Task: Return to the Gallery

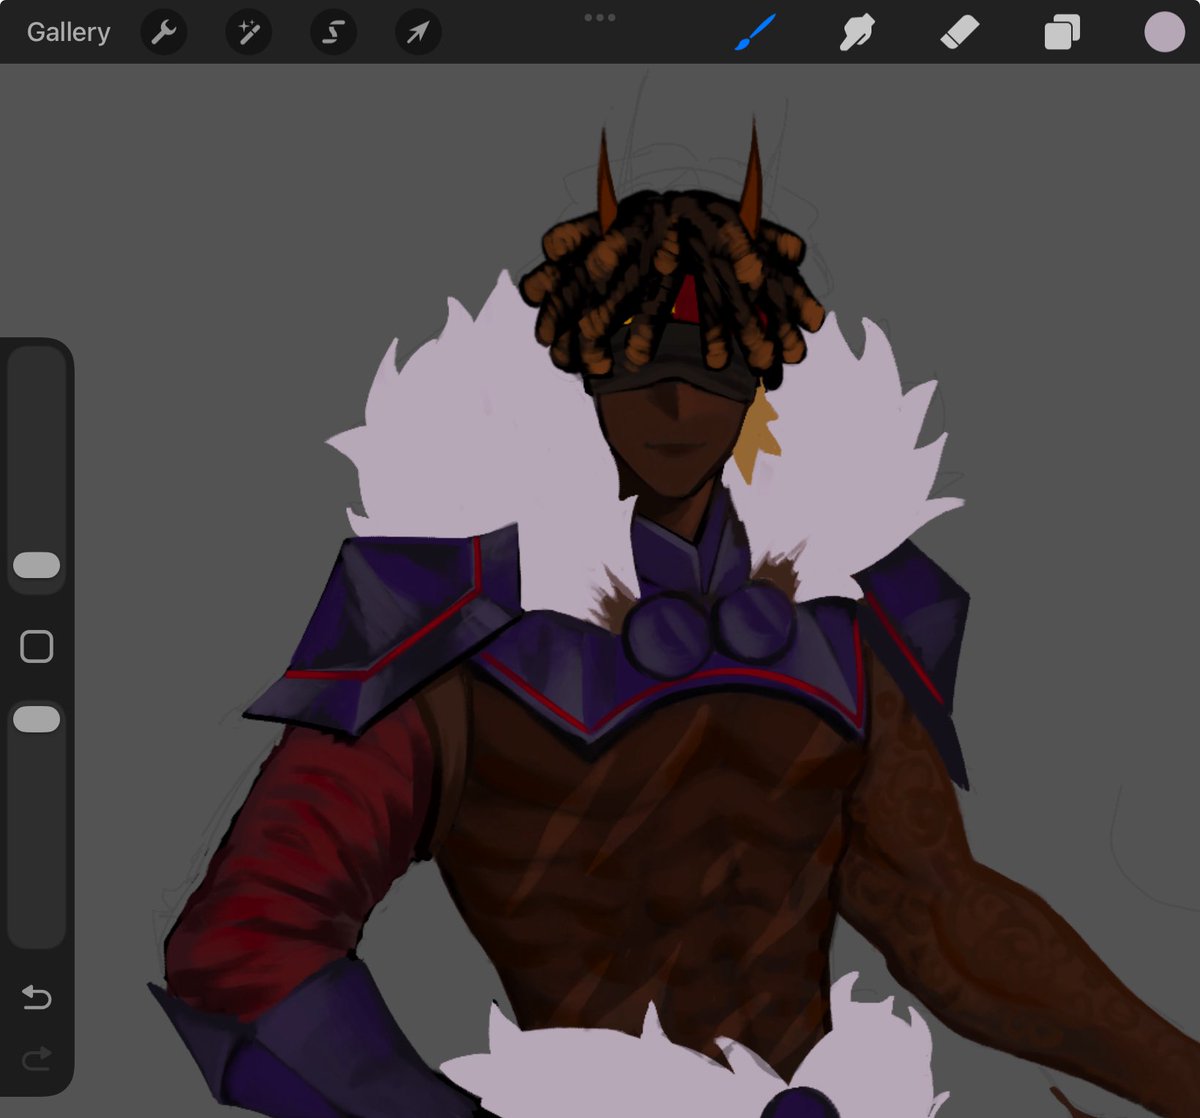Action: pyautogui.click(x=67, y=31)
